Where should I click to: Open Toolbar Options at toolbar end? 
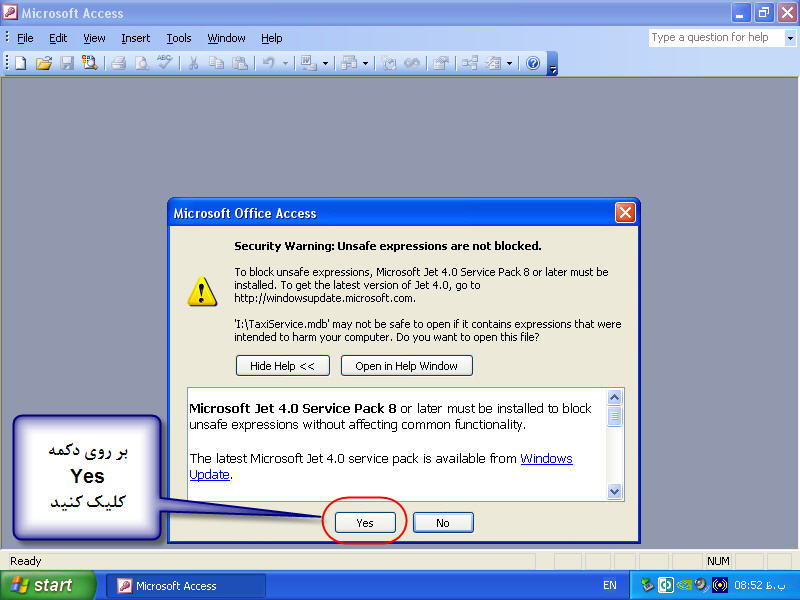tap(552, 64)
